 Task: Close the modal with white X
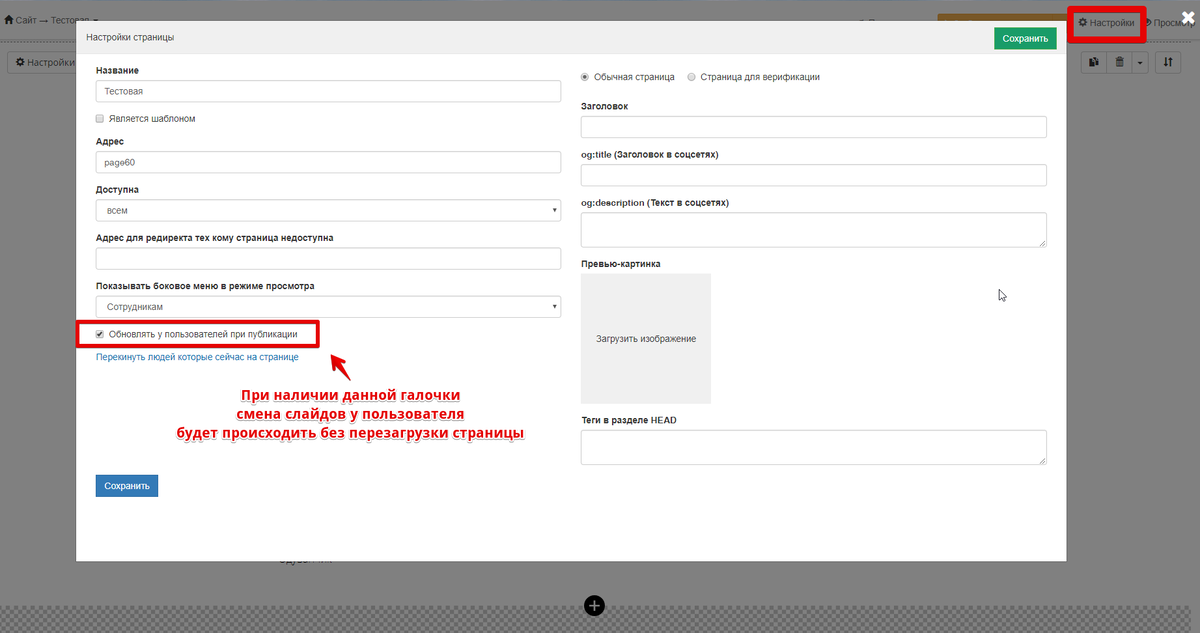coord(1188,17)
